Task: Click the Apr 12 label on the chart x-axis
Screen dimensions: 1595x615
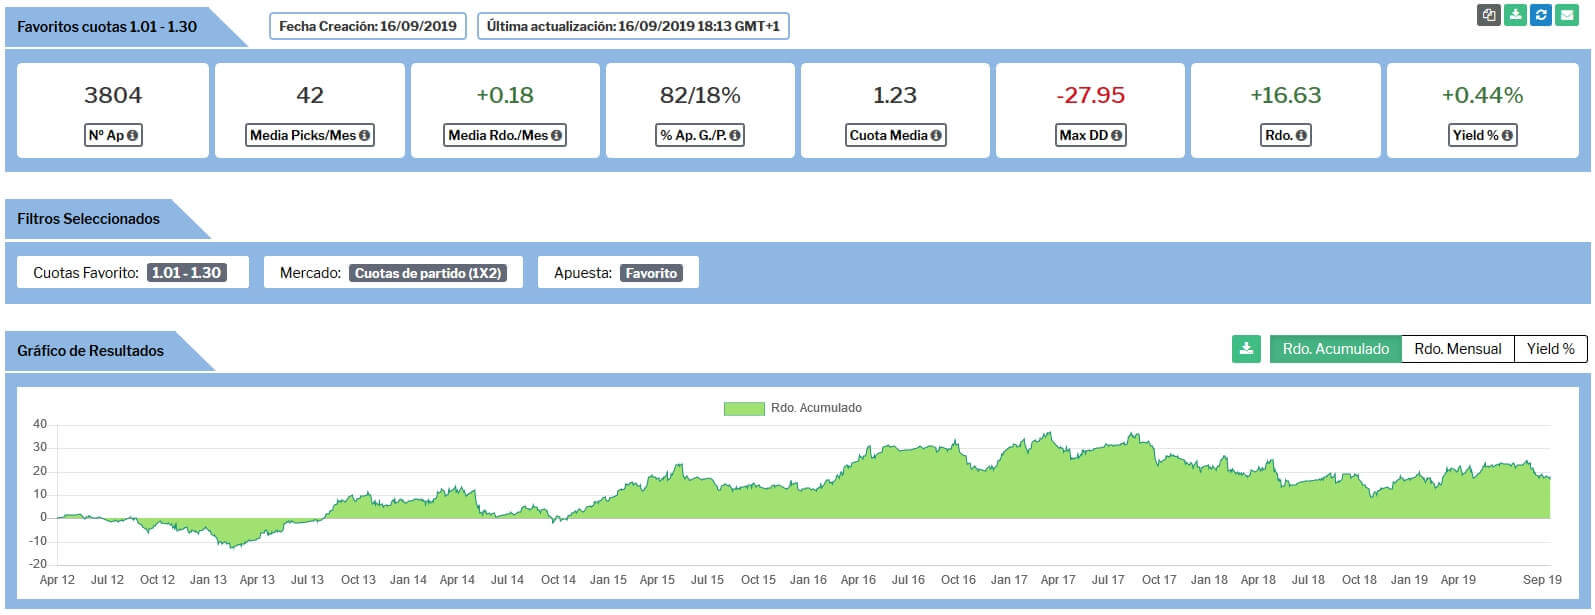Action: (x=57, y=580)
